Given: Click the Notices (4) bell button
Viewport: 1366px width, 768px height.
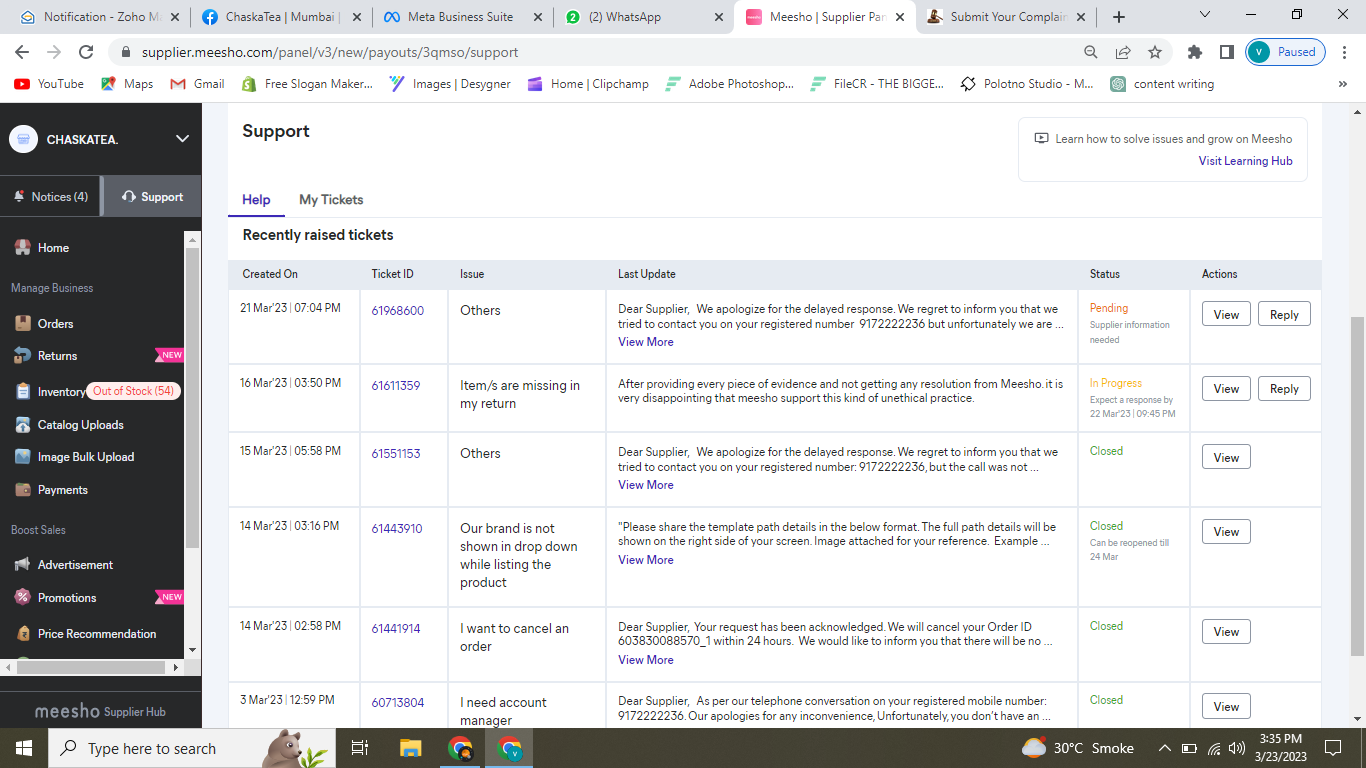Looking at the screenshot, I should pyautogui.click(x=50, y=197).
